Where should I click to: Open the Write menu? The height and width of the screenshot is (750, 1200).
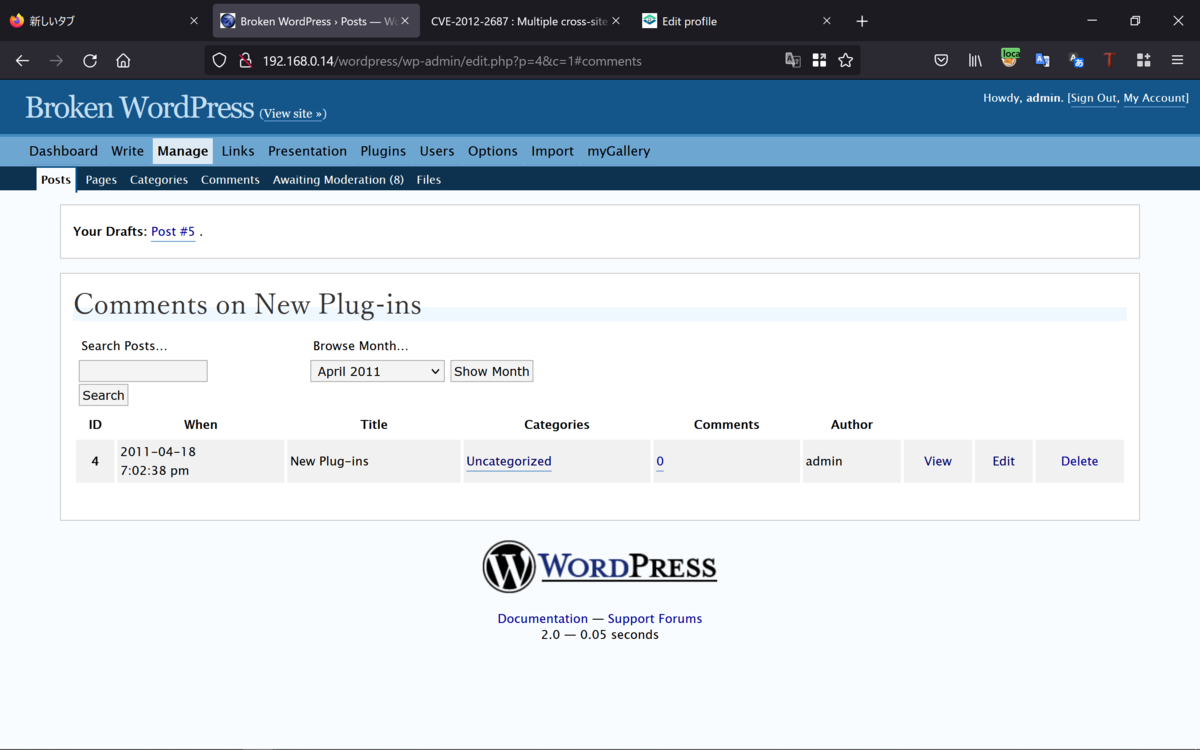point(127,151)
